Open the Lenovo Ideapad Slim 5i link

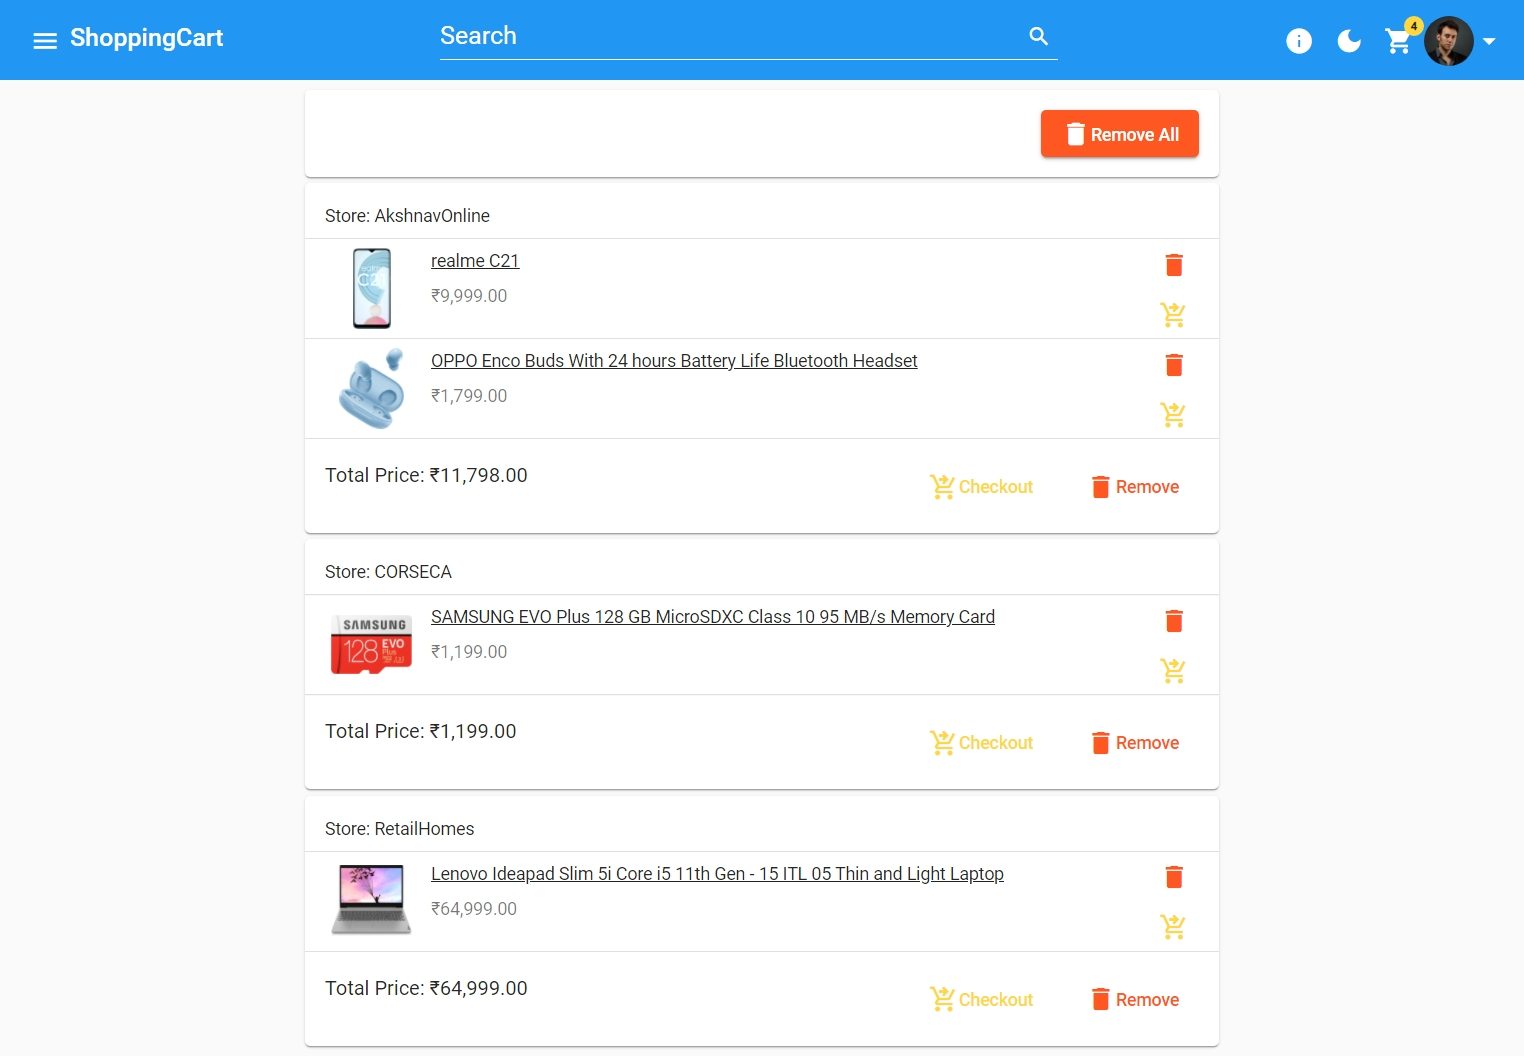(x=717, y=874)
